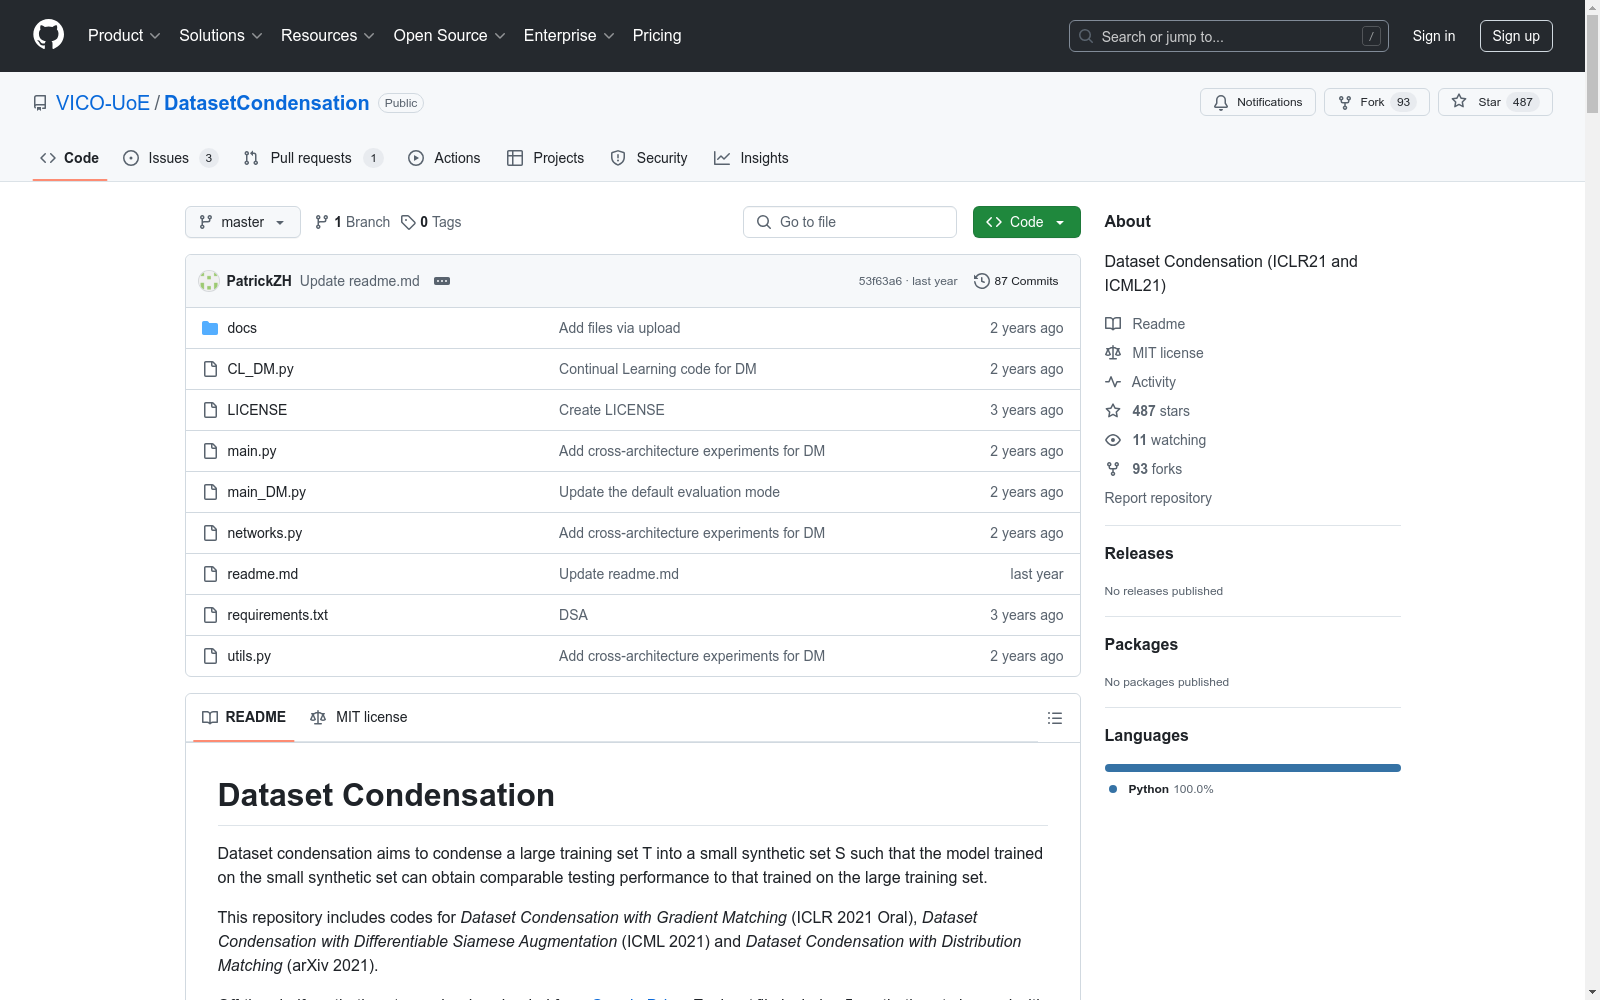Image resolution: width=1600 pixels, height=1000 pixels.
Task: Open the commit history clock icon
Action: tap(982, 281)
